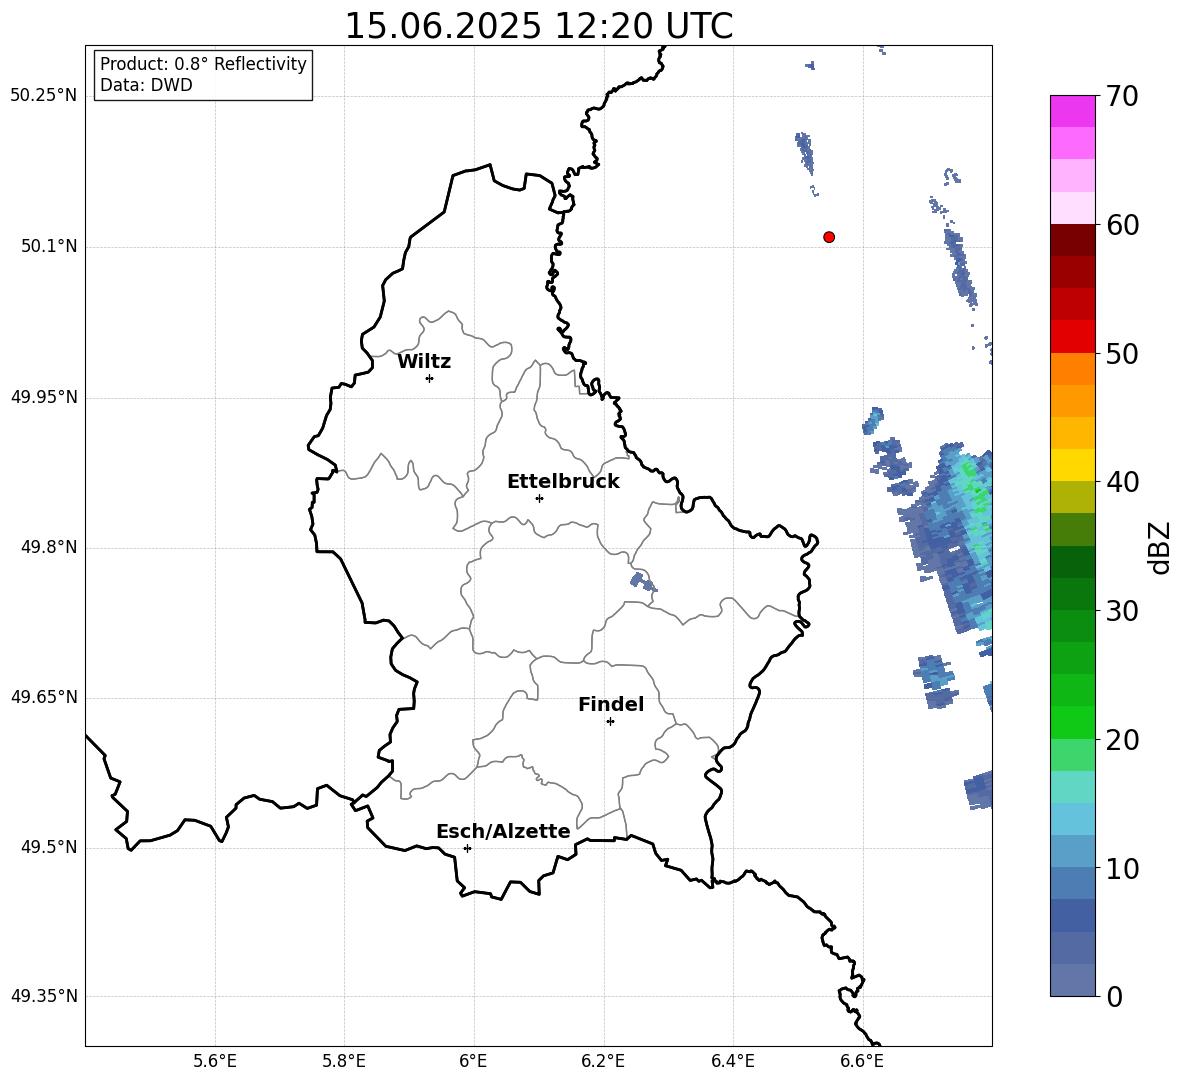Click the 50 tick label on colorbar
This screenshot has width=1184, height=1081.
(x=1122, y=353)
